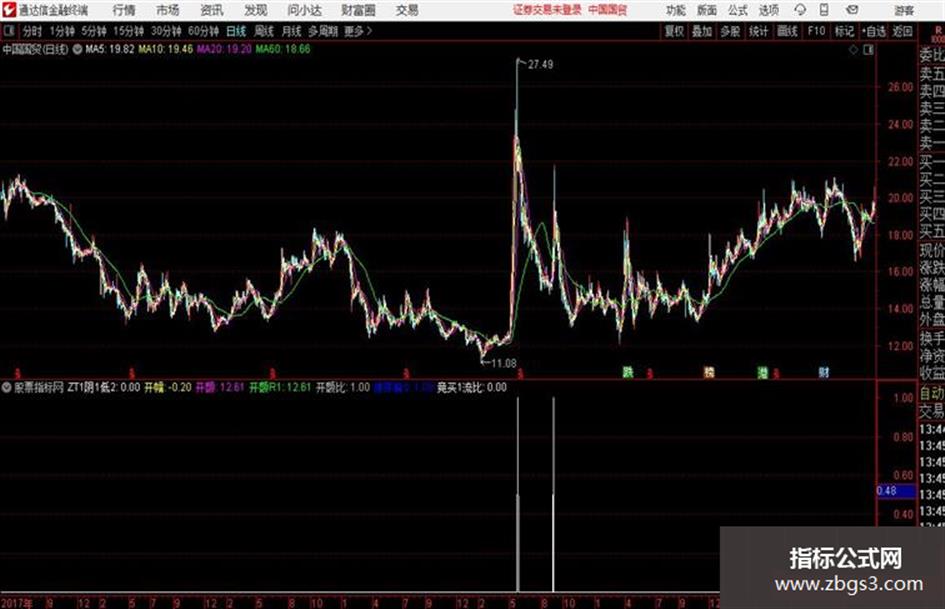Open the 公式 menu
945x609 pixels.
(738, 10)
